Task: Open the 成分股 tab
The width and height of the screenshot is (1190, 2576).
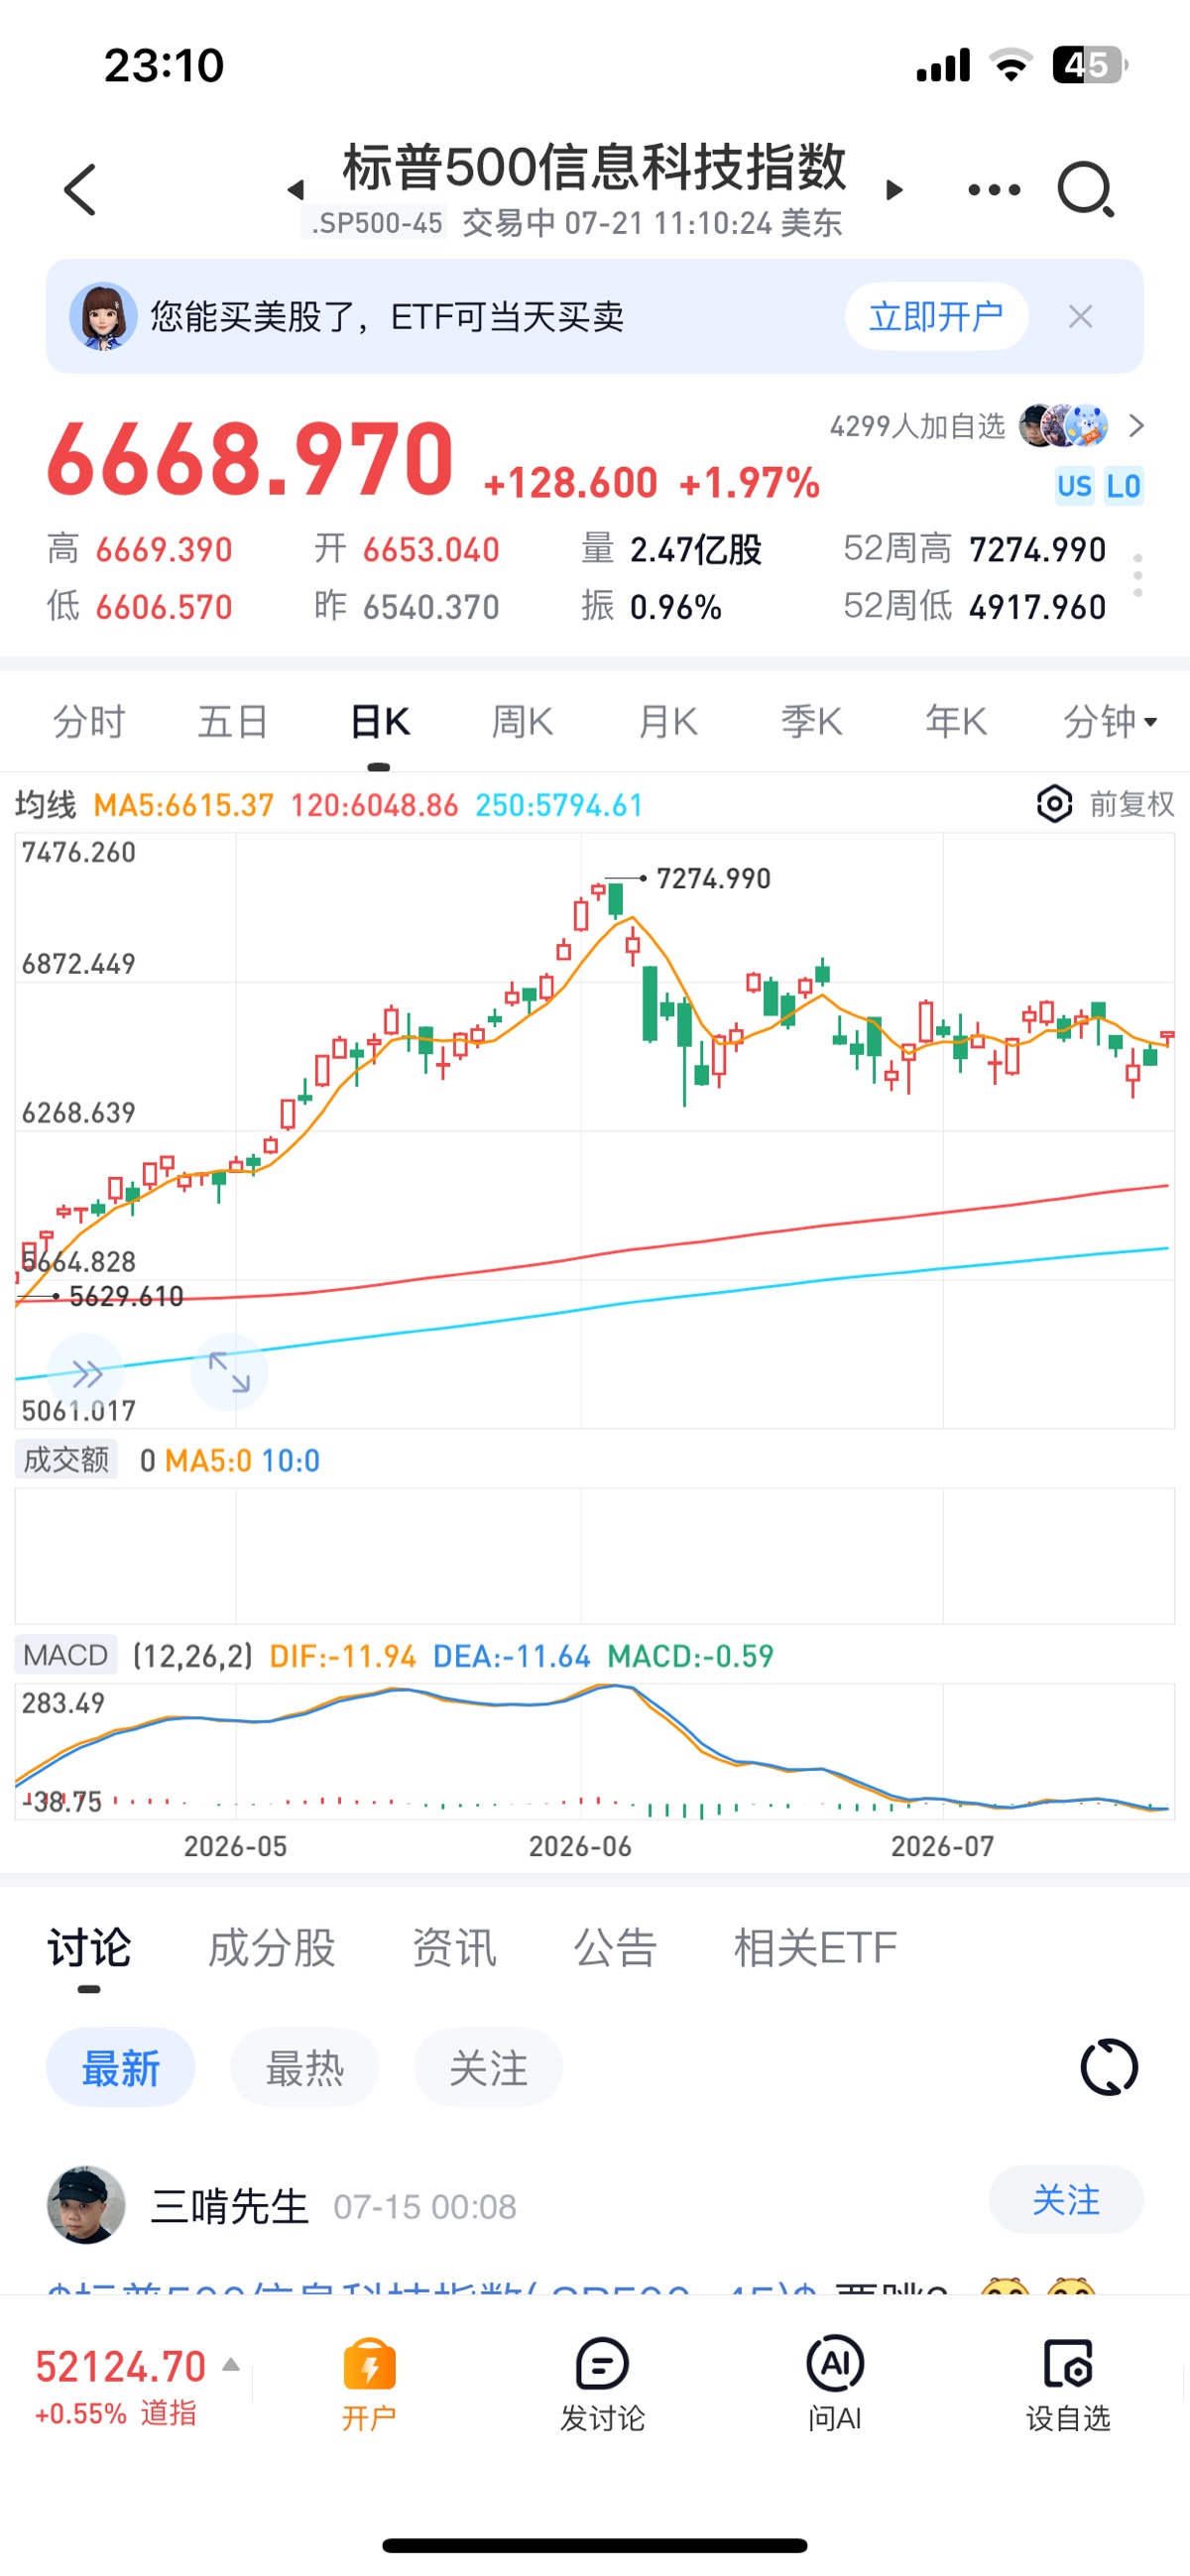Action: [x=271, y=1948]
